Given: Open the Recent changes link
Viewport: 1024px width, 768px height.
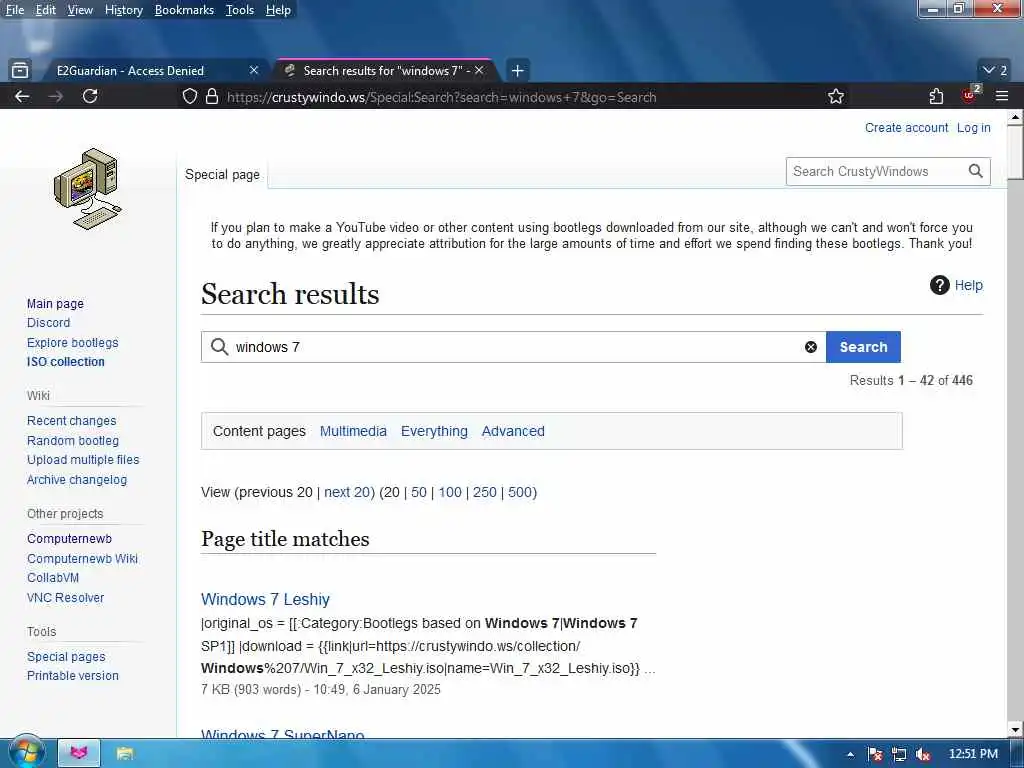Looking at the screenshot, I should 71,421.
